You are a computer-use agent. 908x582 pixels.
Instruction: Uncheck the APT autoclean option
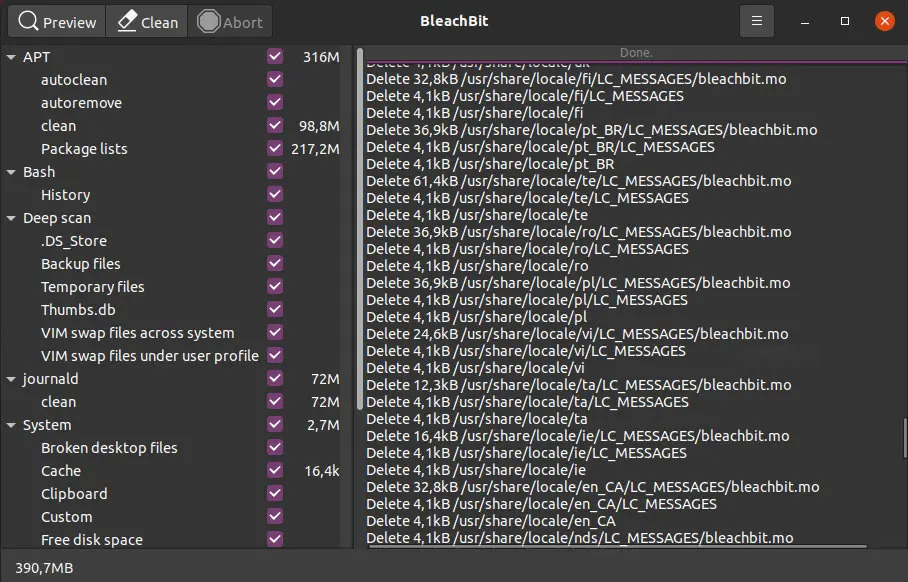click(274, 80)
